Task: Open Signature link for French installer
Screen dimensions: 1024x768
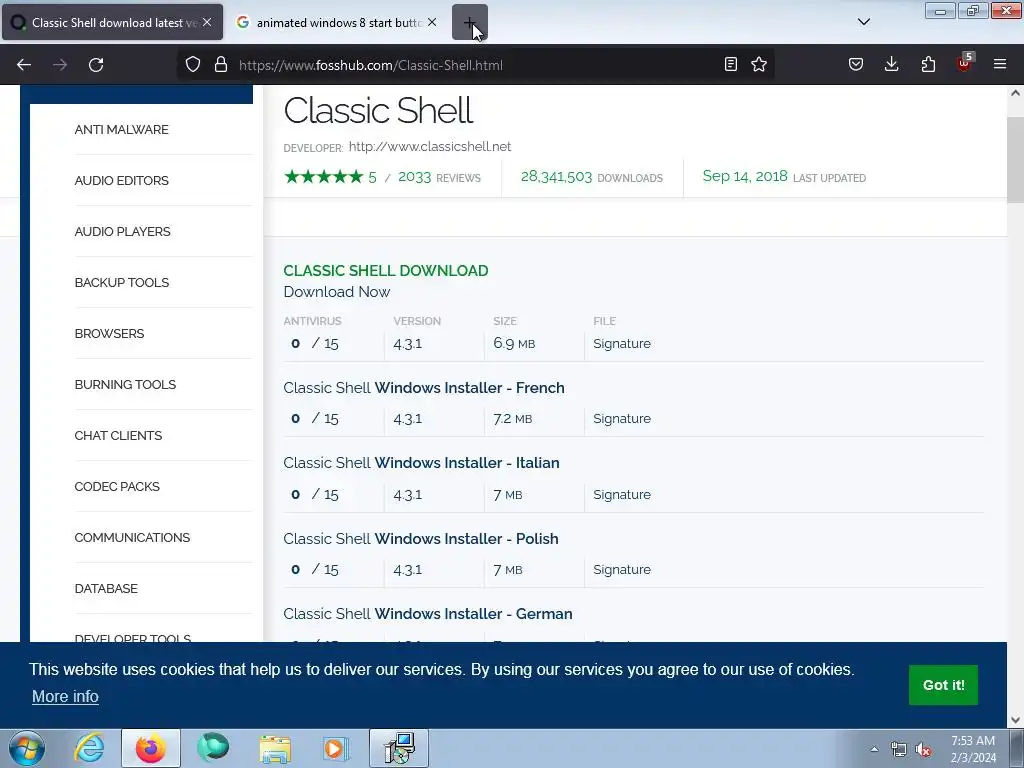Action: click(x=622, y=419)
